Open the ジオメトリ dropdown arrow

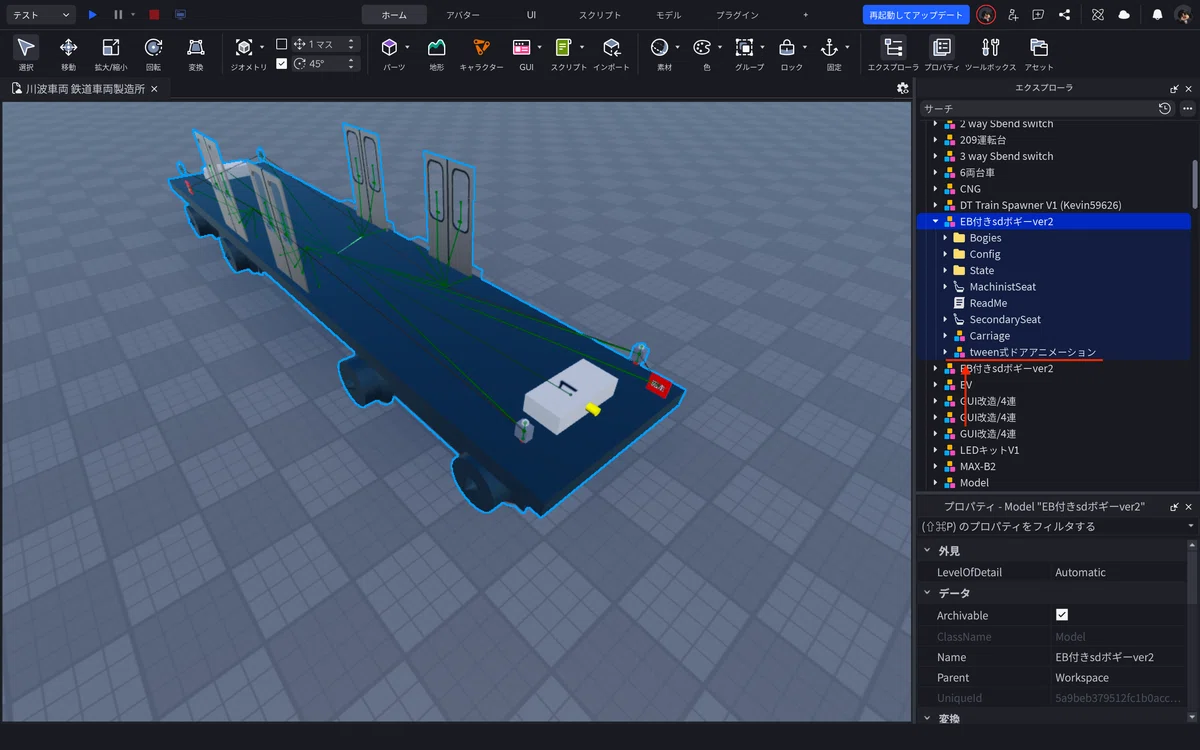(x=262, y=47)
